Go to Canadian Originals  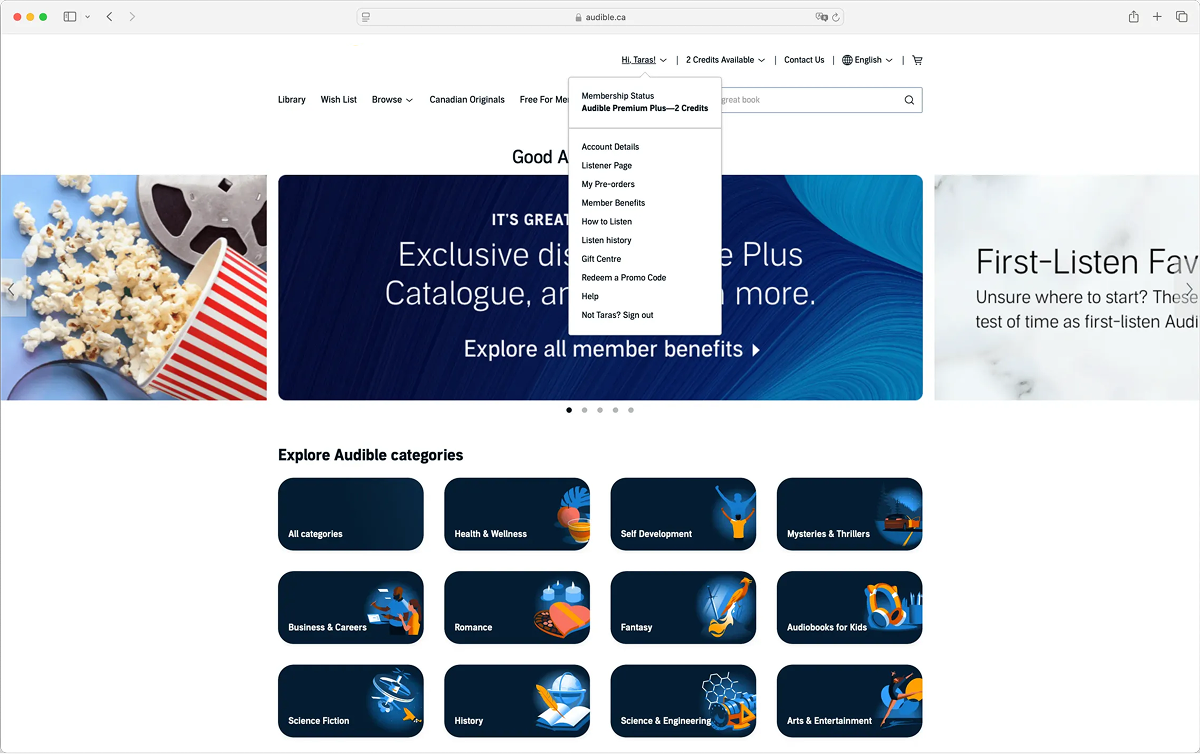pyautogui.click(x=467, y=100)
